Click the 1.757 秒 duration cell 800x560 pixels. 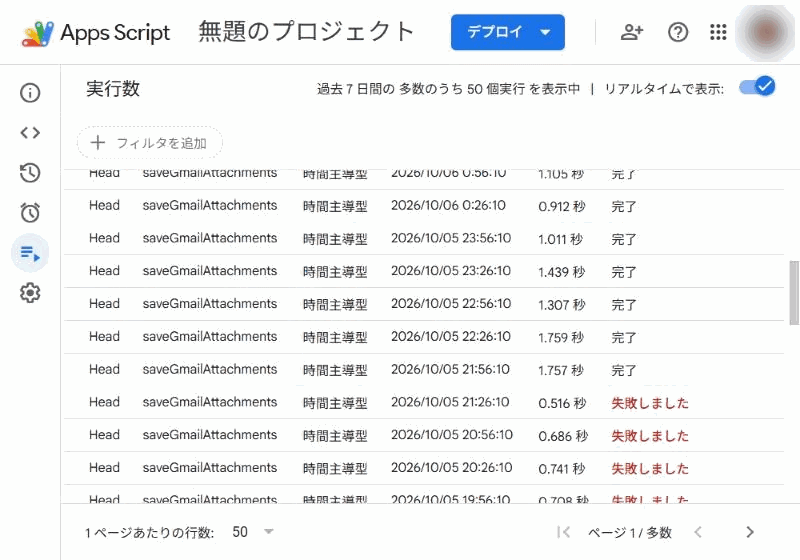(561, 370)
